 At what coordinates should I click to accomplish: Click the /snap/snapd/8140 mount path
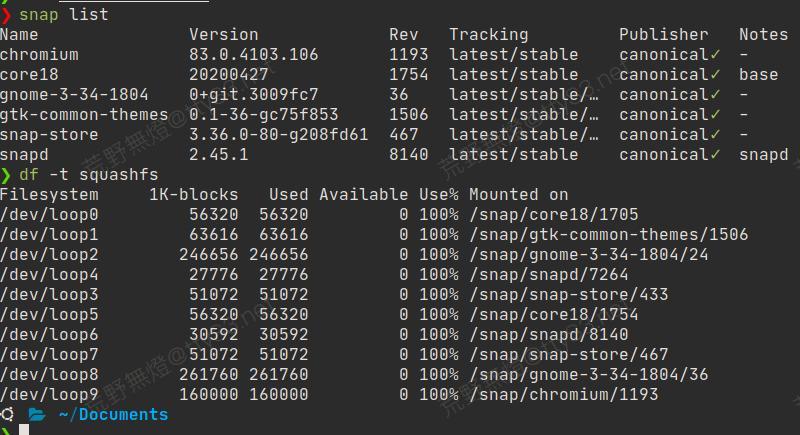point(549,335)
